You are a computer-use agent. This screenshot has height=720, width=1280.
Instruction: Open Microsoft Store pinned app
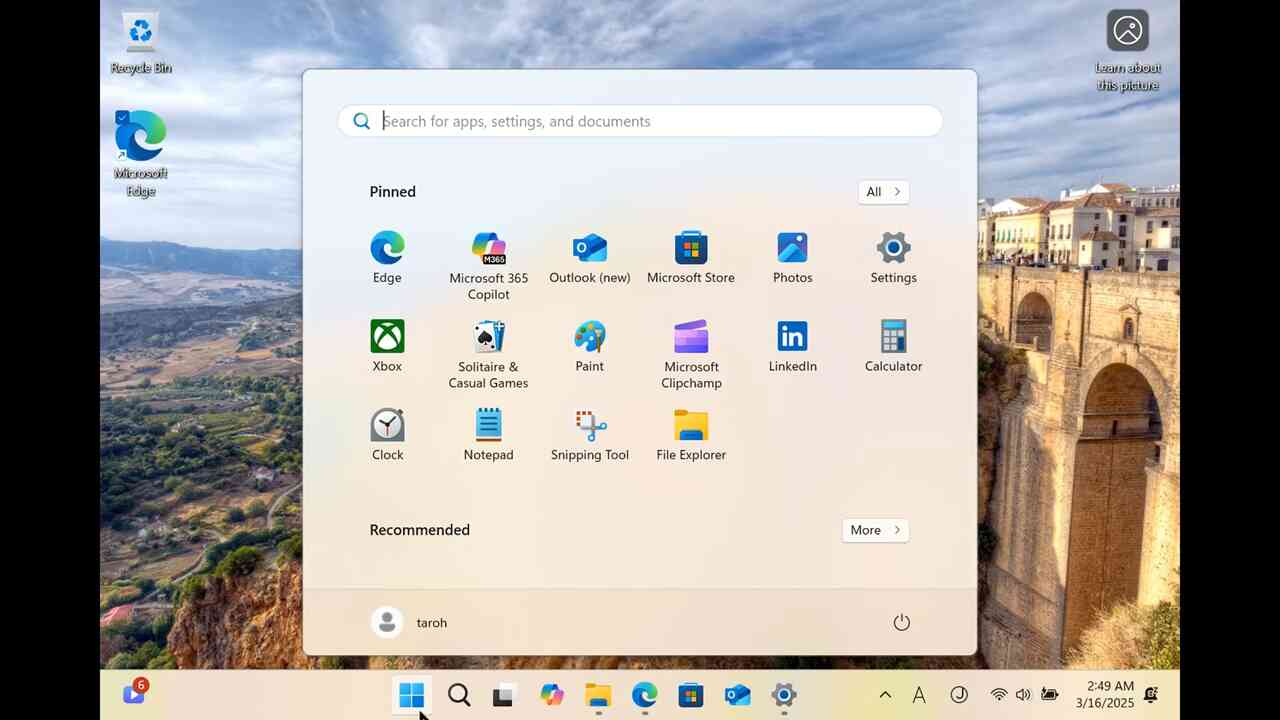pos(691,258)
